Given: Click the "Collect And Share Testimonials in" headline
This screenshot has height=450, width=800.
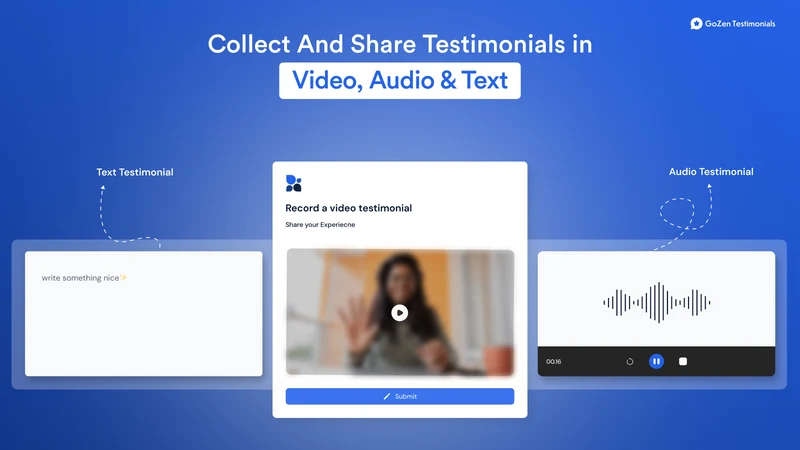Looking at the screenshot, I should [399, 44].
